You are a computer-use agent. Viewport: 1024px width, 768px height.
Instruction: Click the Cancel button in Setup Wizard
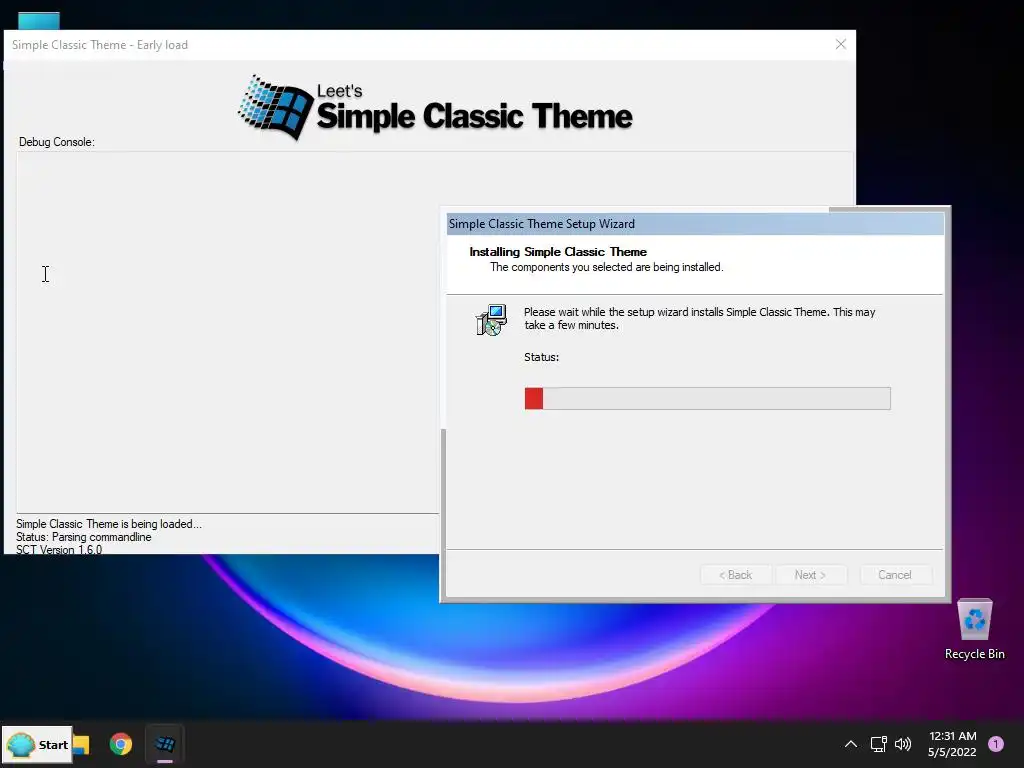(895, 575)
